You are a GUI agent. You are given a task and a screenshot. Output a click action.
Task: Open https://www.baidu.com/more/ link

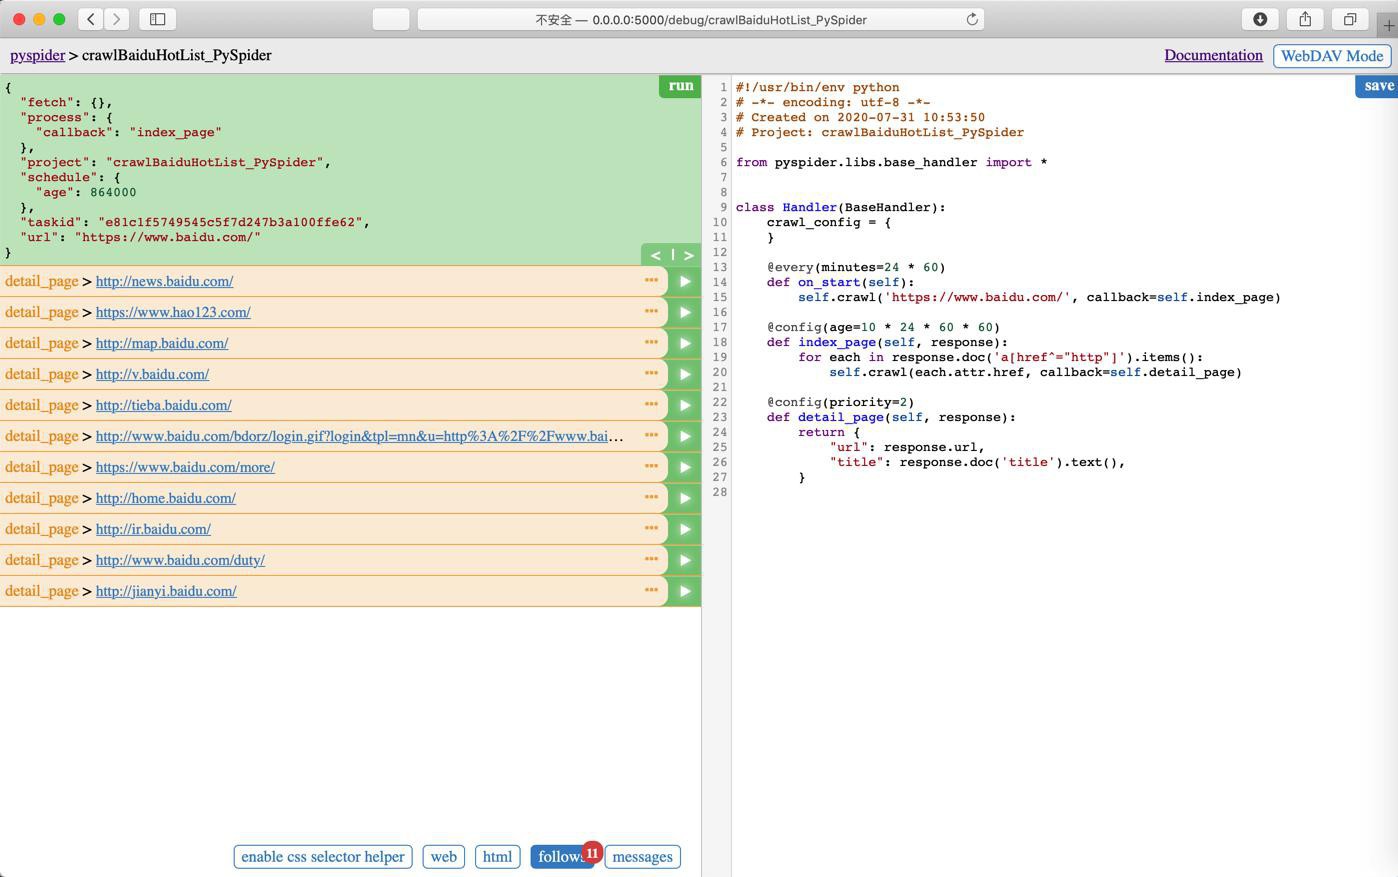click(x=185, y=467)
